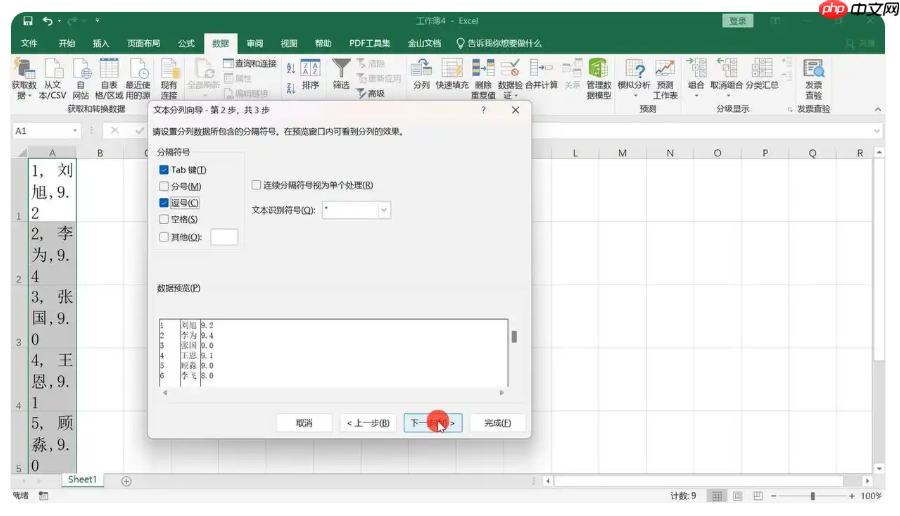The image size is (900, 516).
Task: Add a new sheet with plus icon
Action: click(x=126, y=481)
